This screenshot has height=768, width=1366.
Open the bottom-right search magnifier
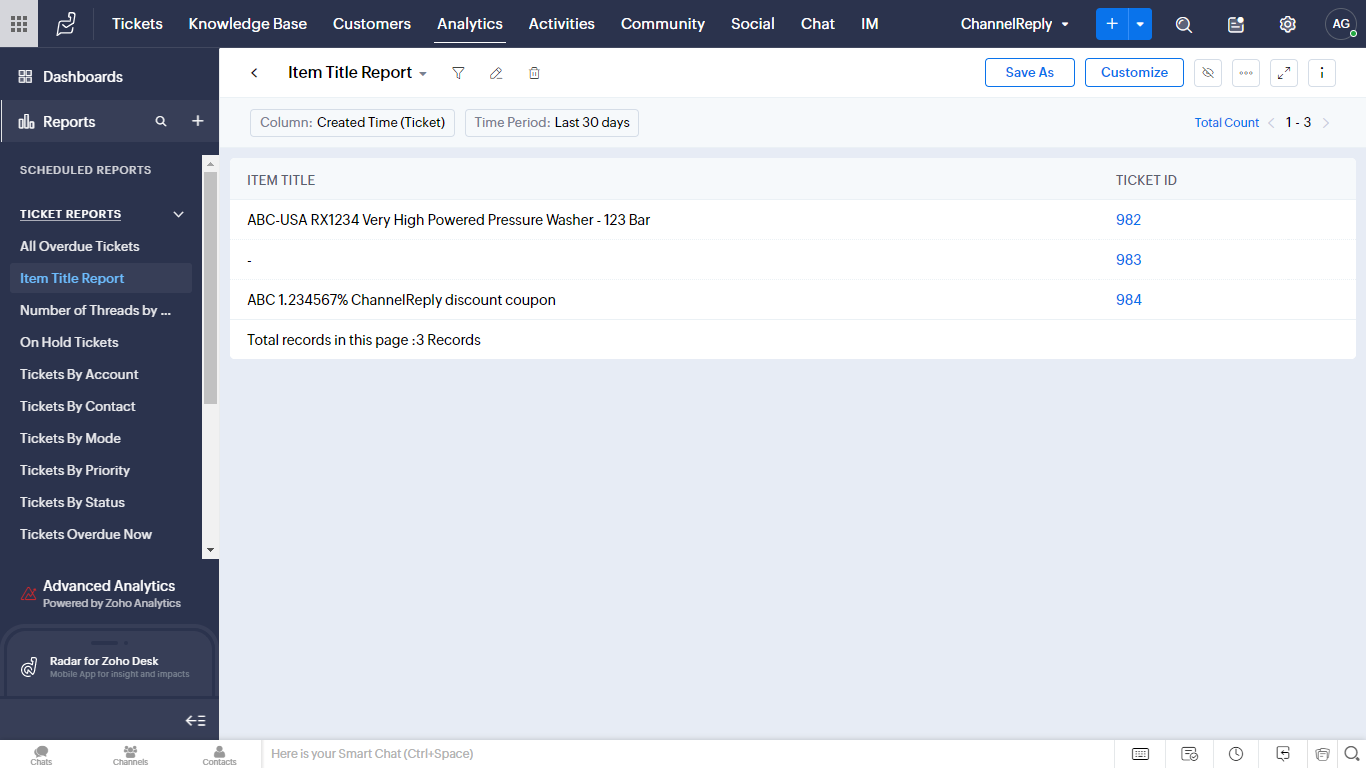[1352, 754]
